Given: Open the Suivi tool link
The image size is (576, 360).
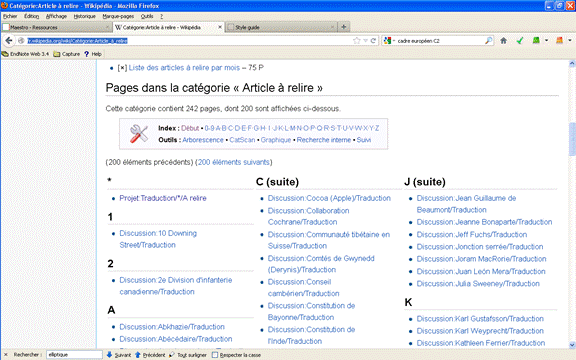Looking at the screenshot, I should (364, 140).
